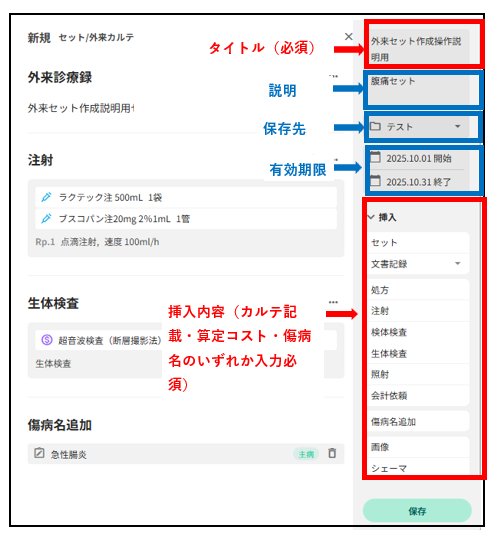Select 検体検査 in the insert list
The height and width of the screenshot is (538, 499).
[418, 332]
